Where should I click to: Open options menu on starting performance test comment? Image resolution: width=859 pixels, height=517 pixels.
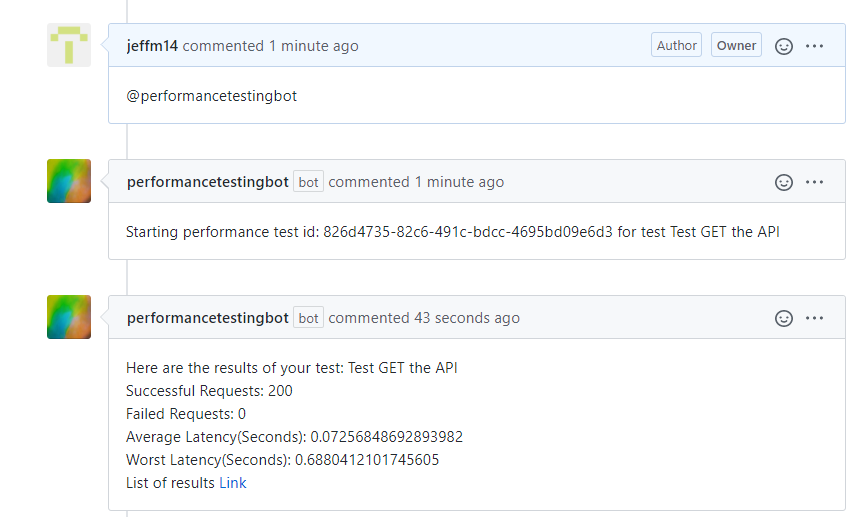814,182
